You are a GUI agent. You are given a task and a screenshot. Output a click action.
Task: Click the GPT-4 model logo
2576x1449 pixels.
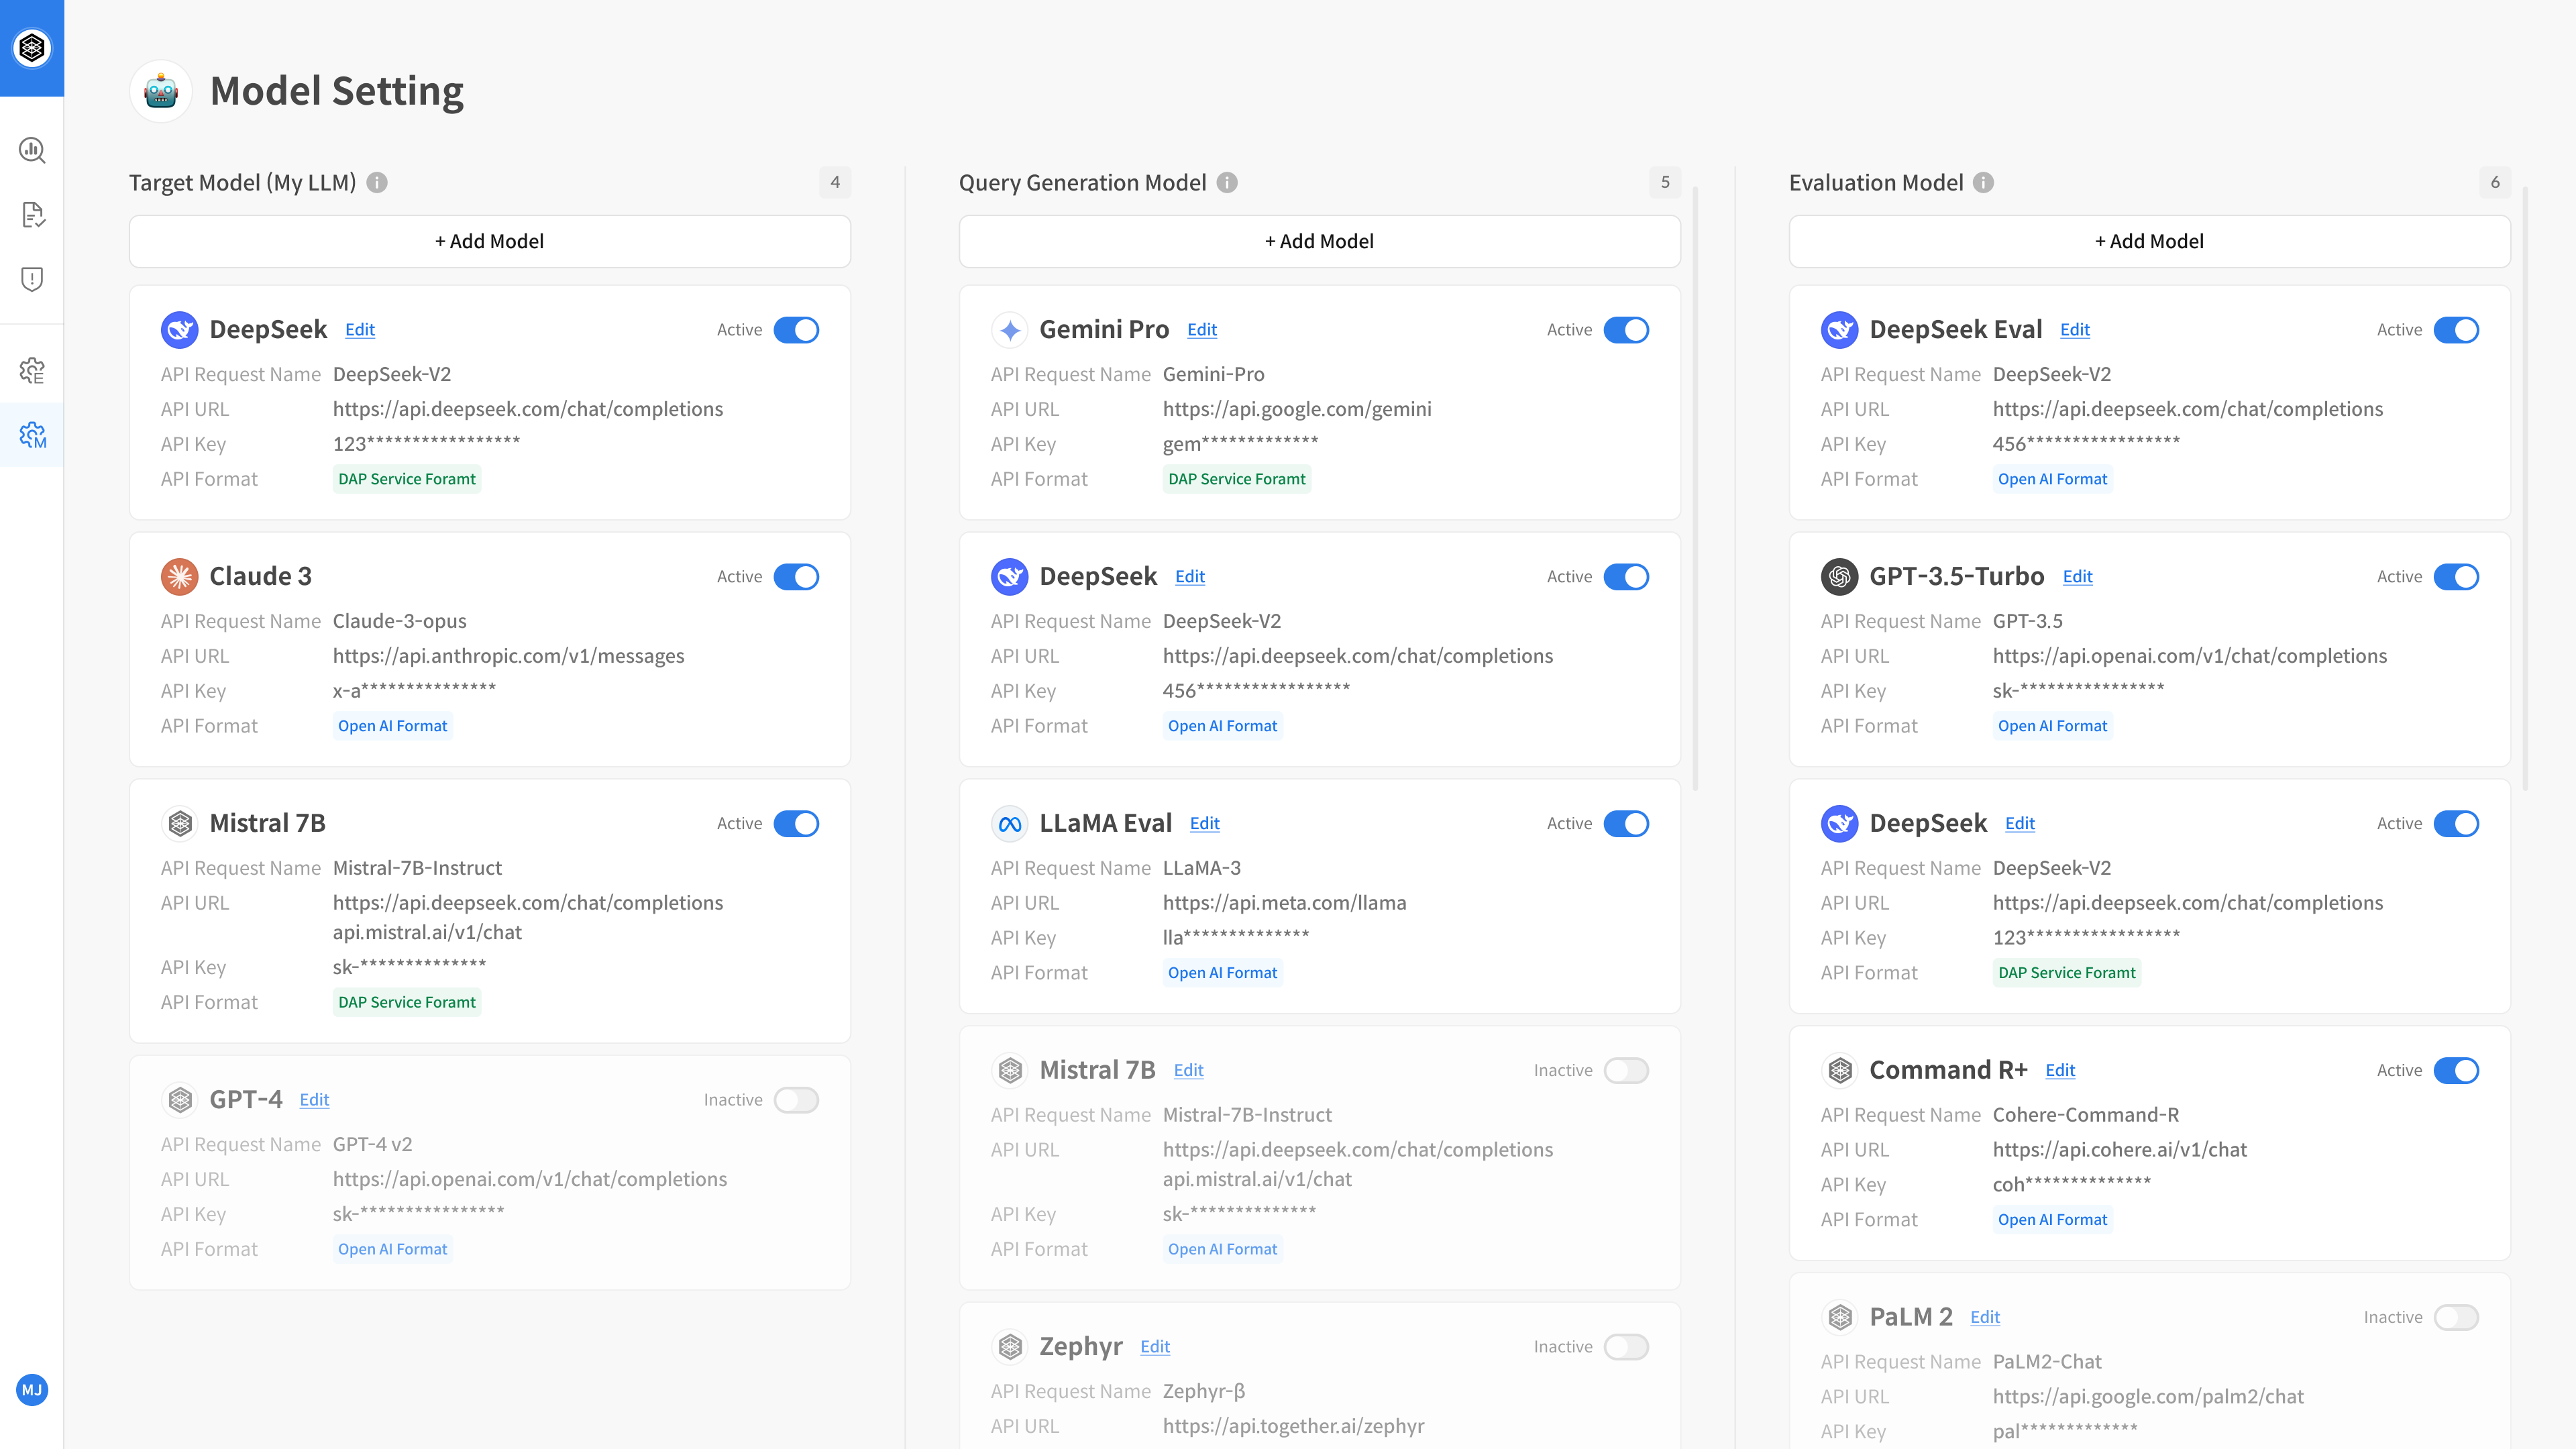click(180, 1100)
